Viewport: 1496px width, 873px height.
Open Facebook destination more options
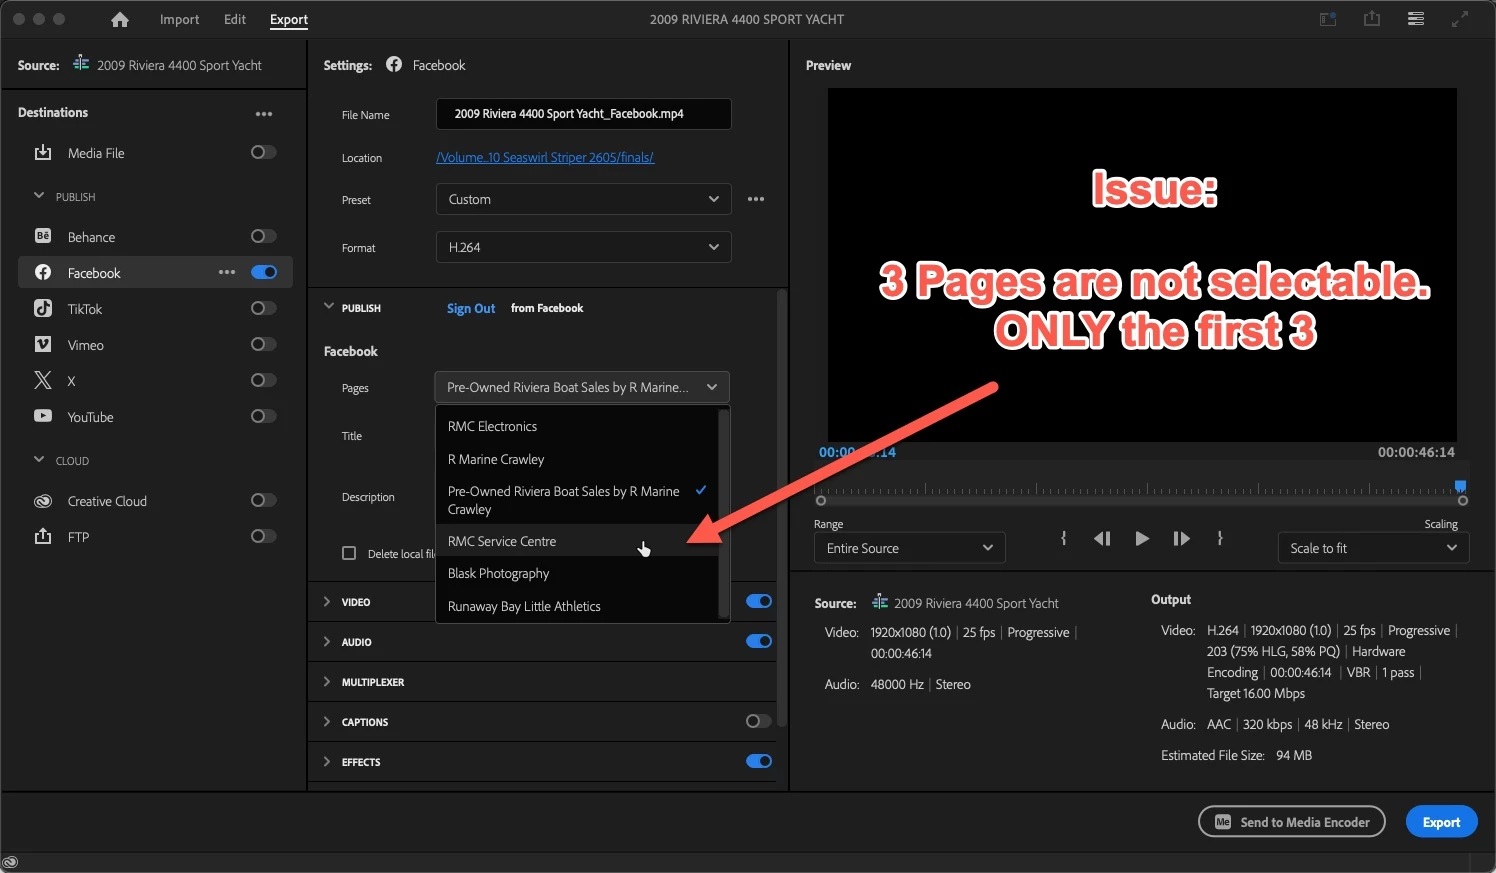click(227, 272)
